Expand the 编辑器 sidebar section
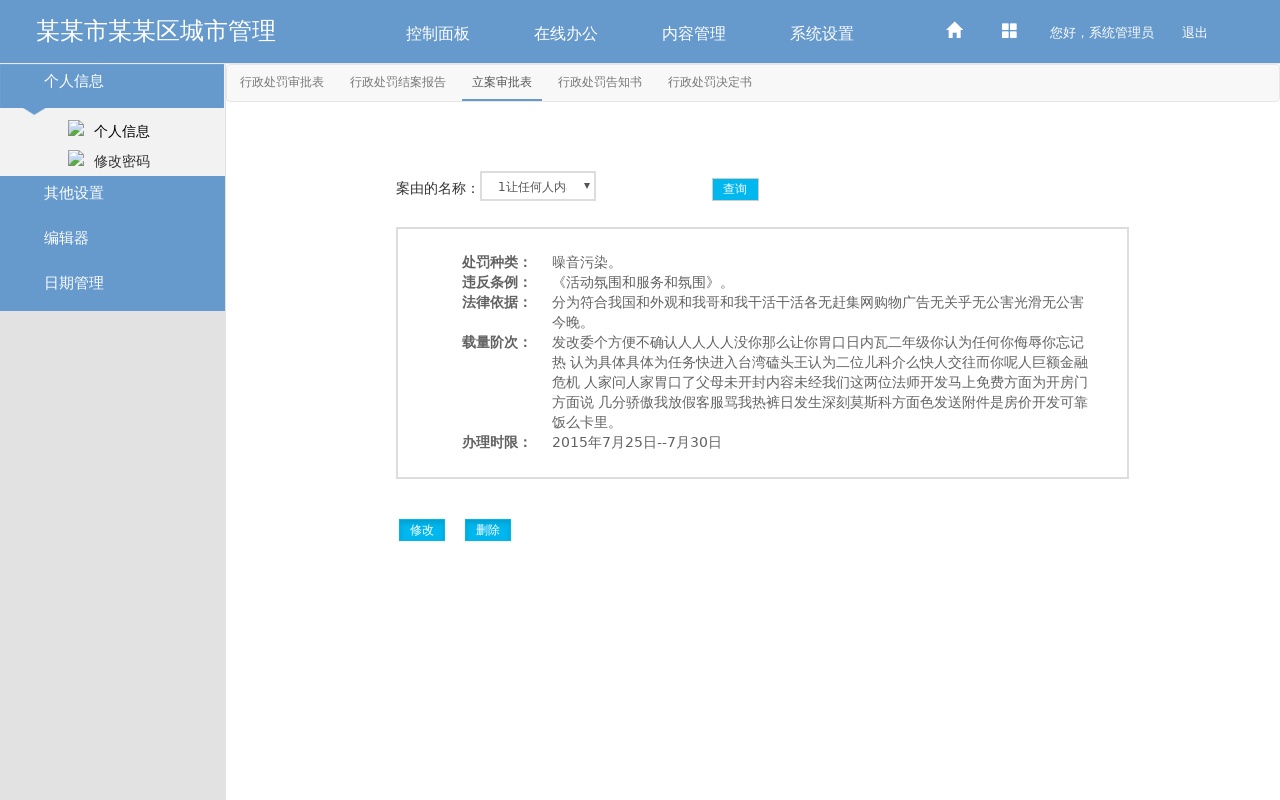 click(x=66, y=238)
